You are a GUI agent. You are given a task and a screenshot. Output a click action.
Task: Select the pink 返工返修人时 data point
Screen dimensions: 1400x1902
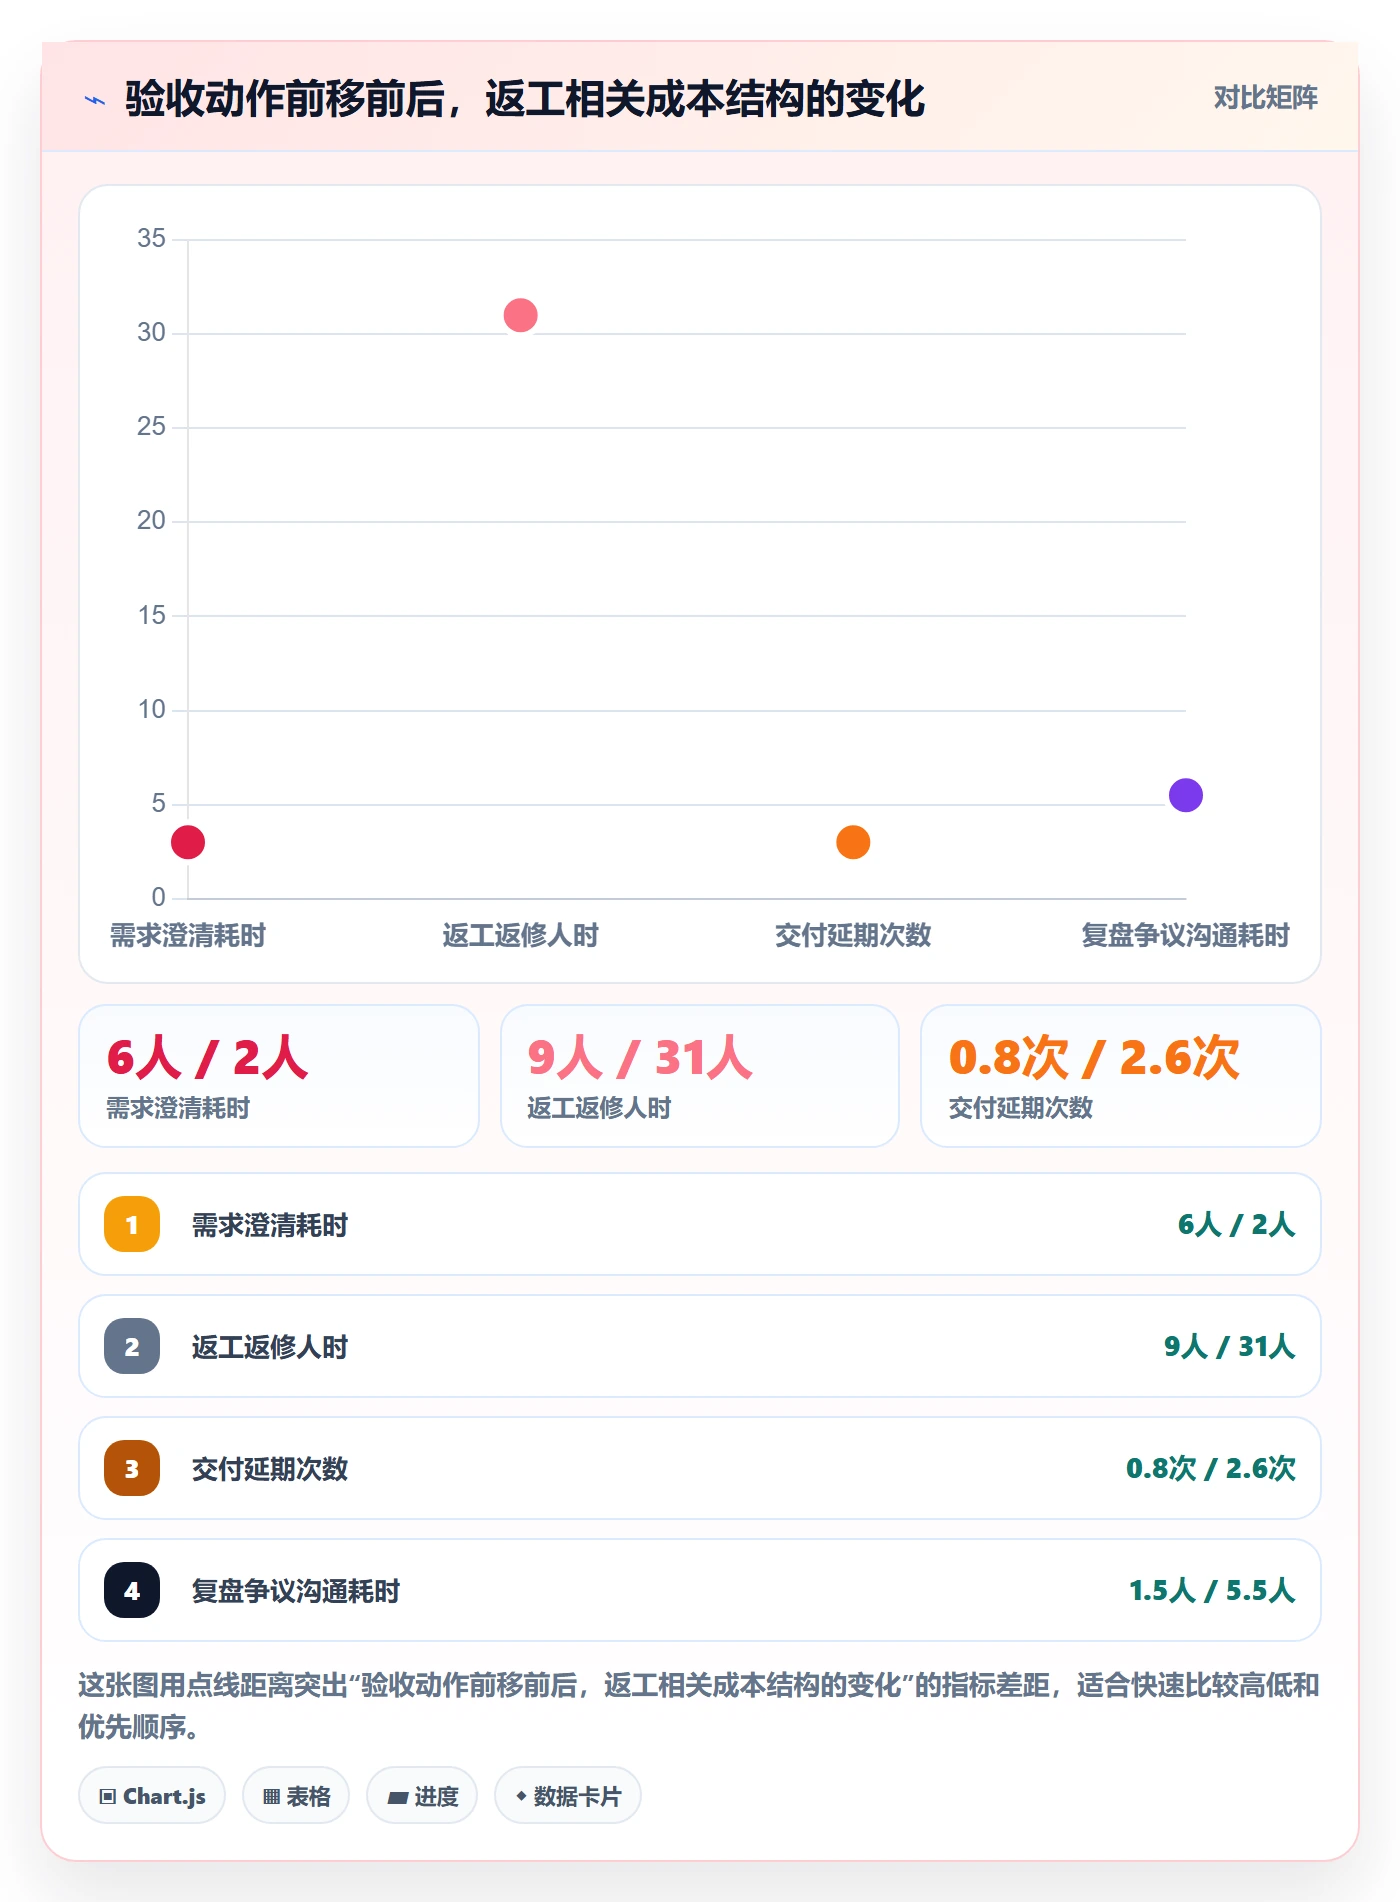pos(520,315)
